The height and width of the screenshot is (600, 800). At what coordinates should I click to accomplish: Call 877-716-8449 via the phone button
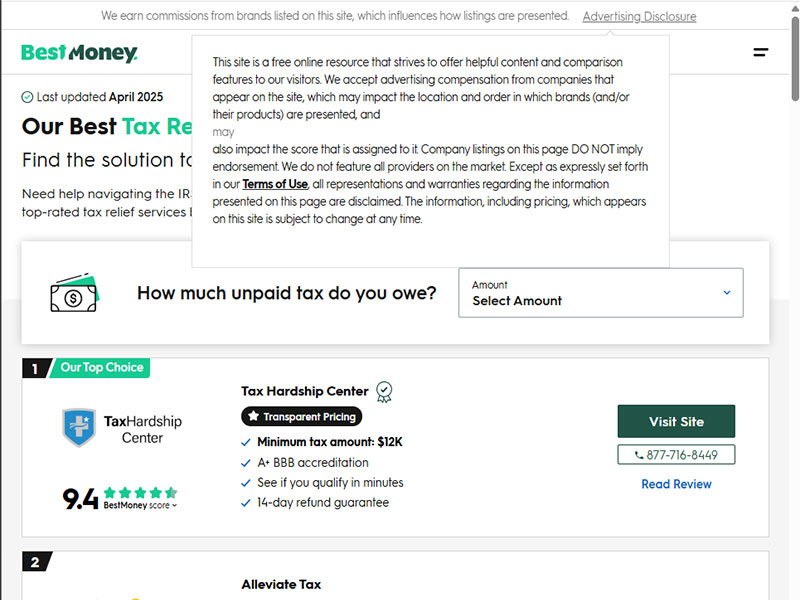[x=676, y=455]
